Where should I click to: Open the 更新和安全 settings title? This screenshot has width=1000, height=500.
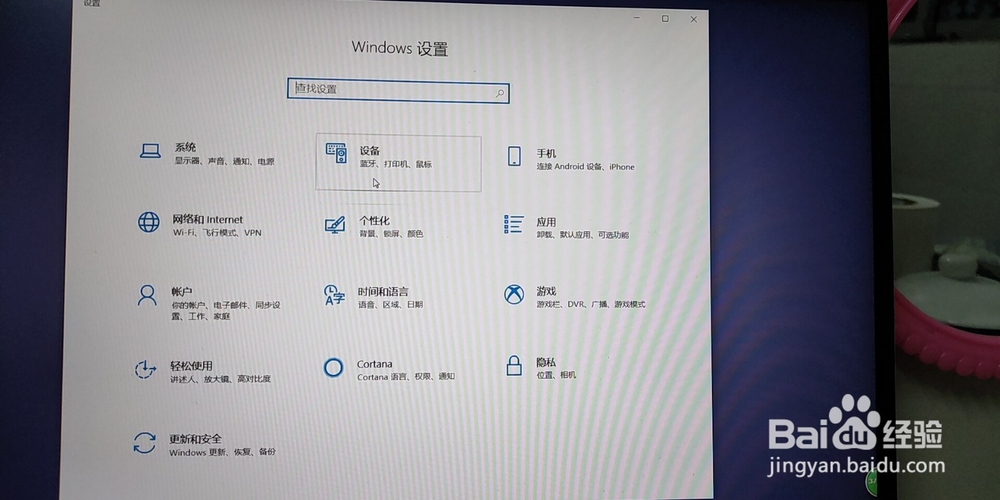[x=195, y=439]
